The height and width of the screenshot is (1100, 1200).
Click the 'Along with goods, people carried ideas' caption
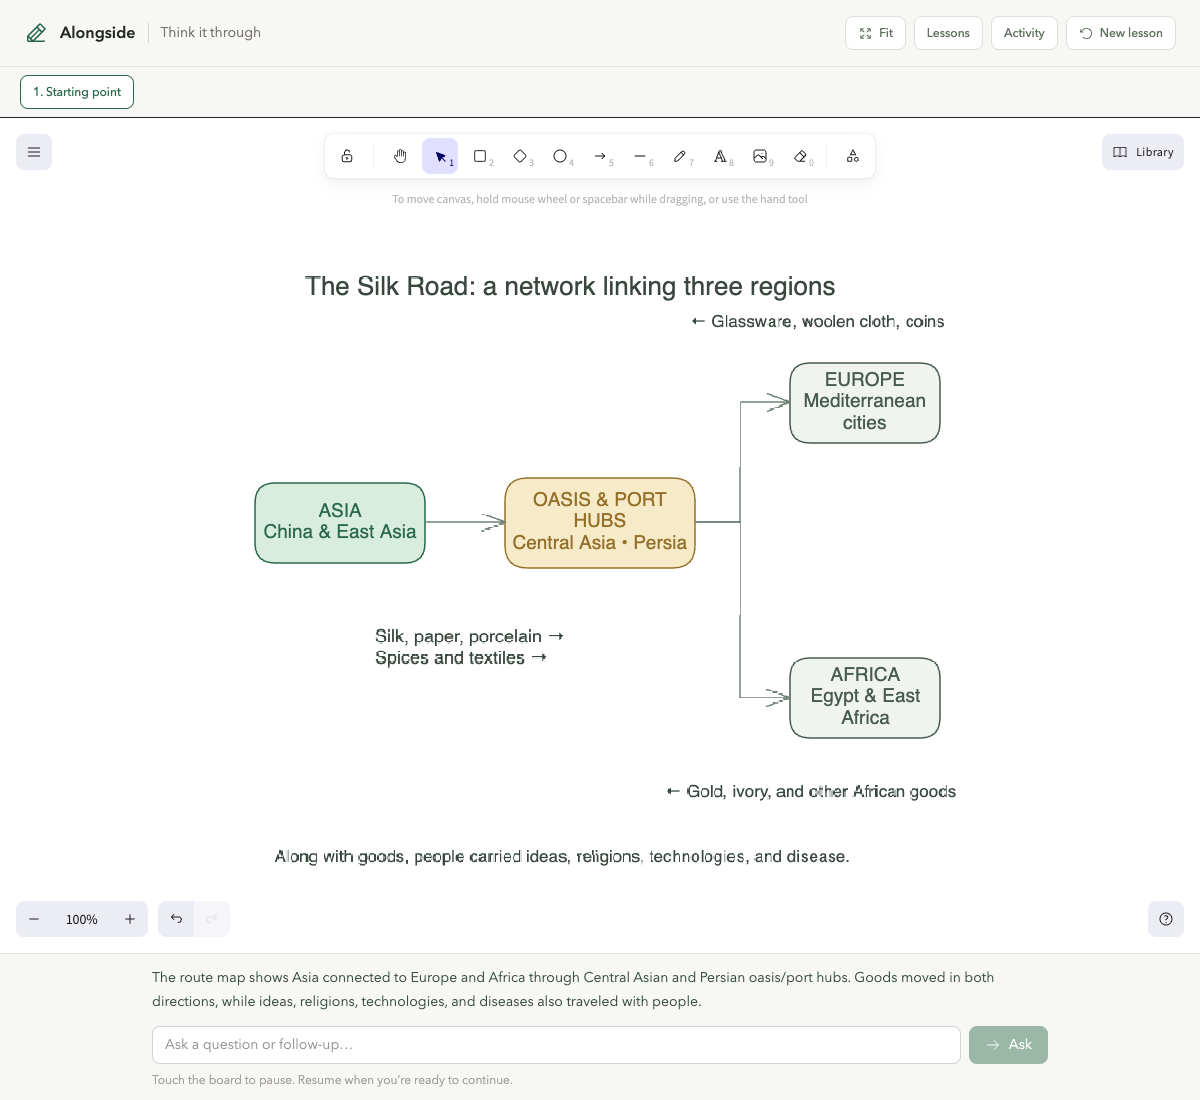coord(562,857)
